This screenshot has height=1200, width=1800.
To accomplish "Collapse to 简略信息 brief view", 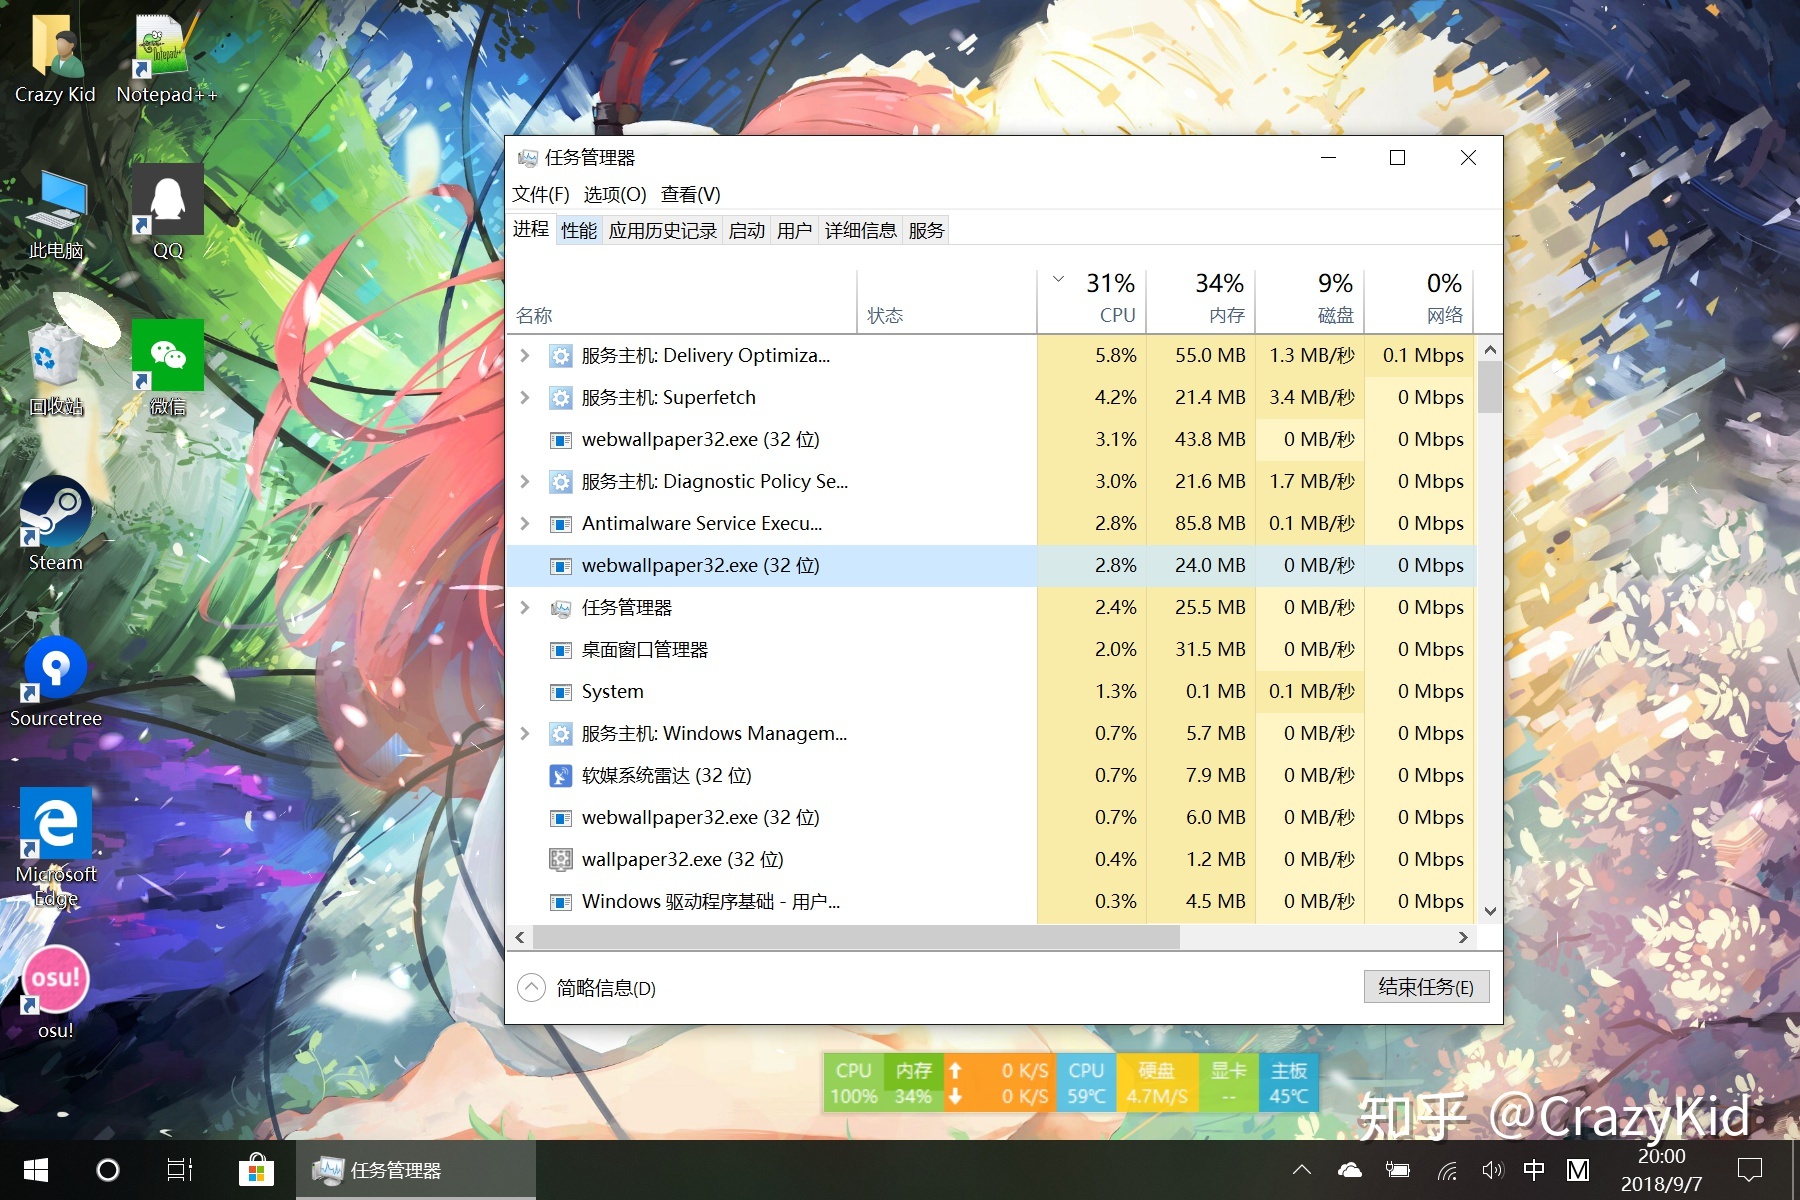I will [532, 988].
